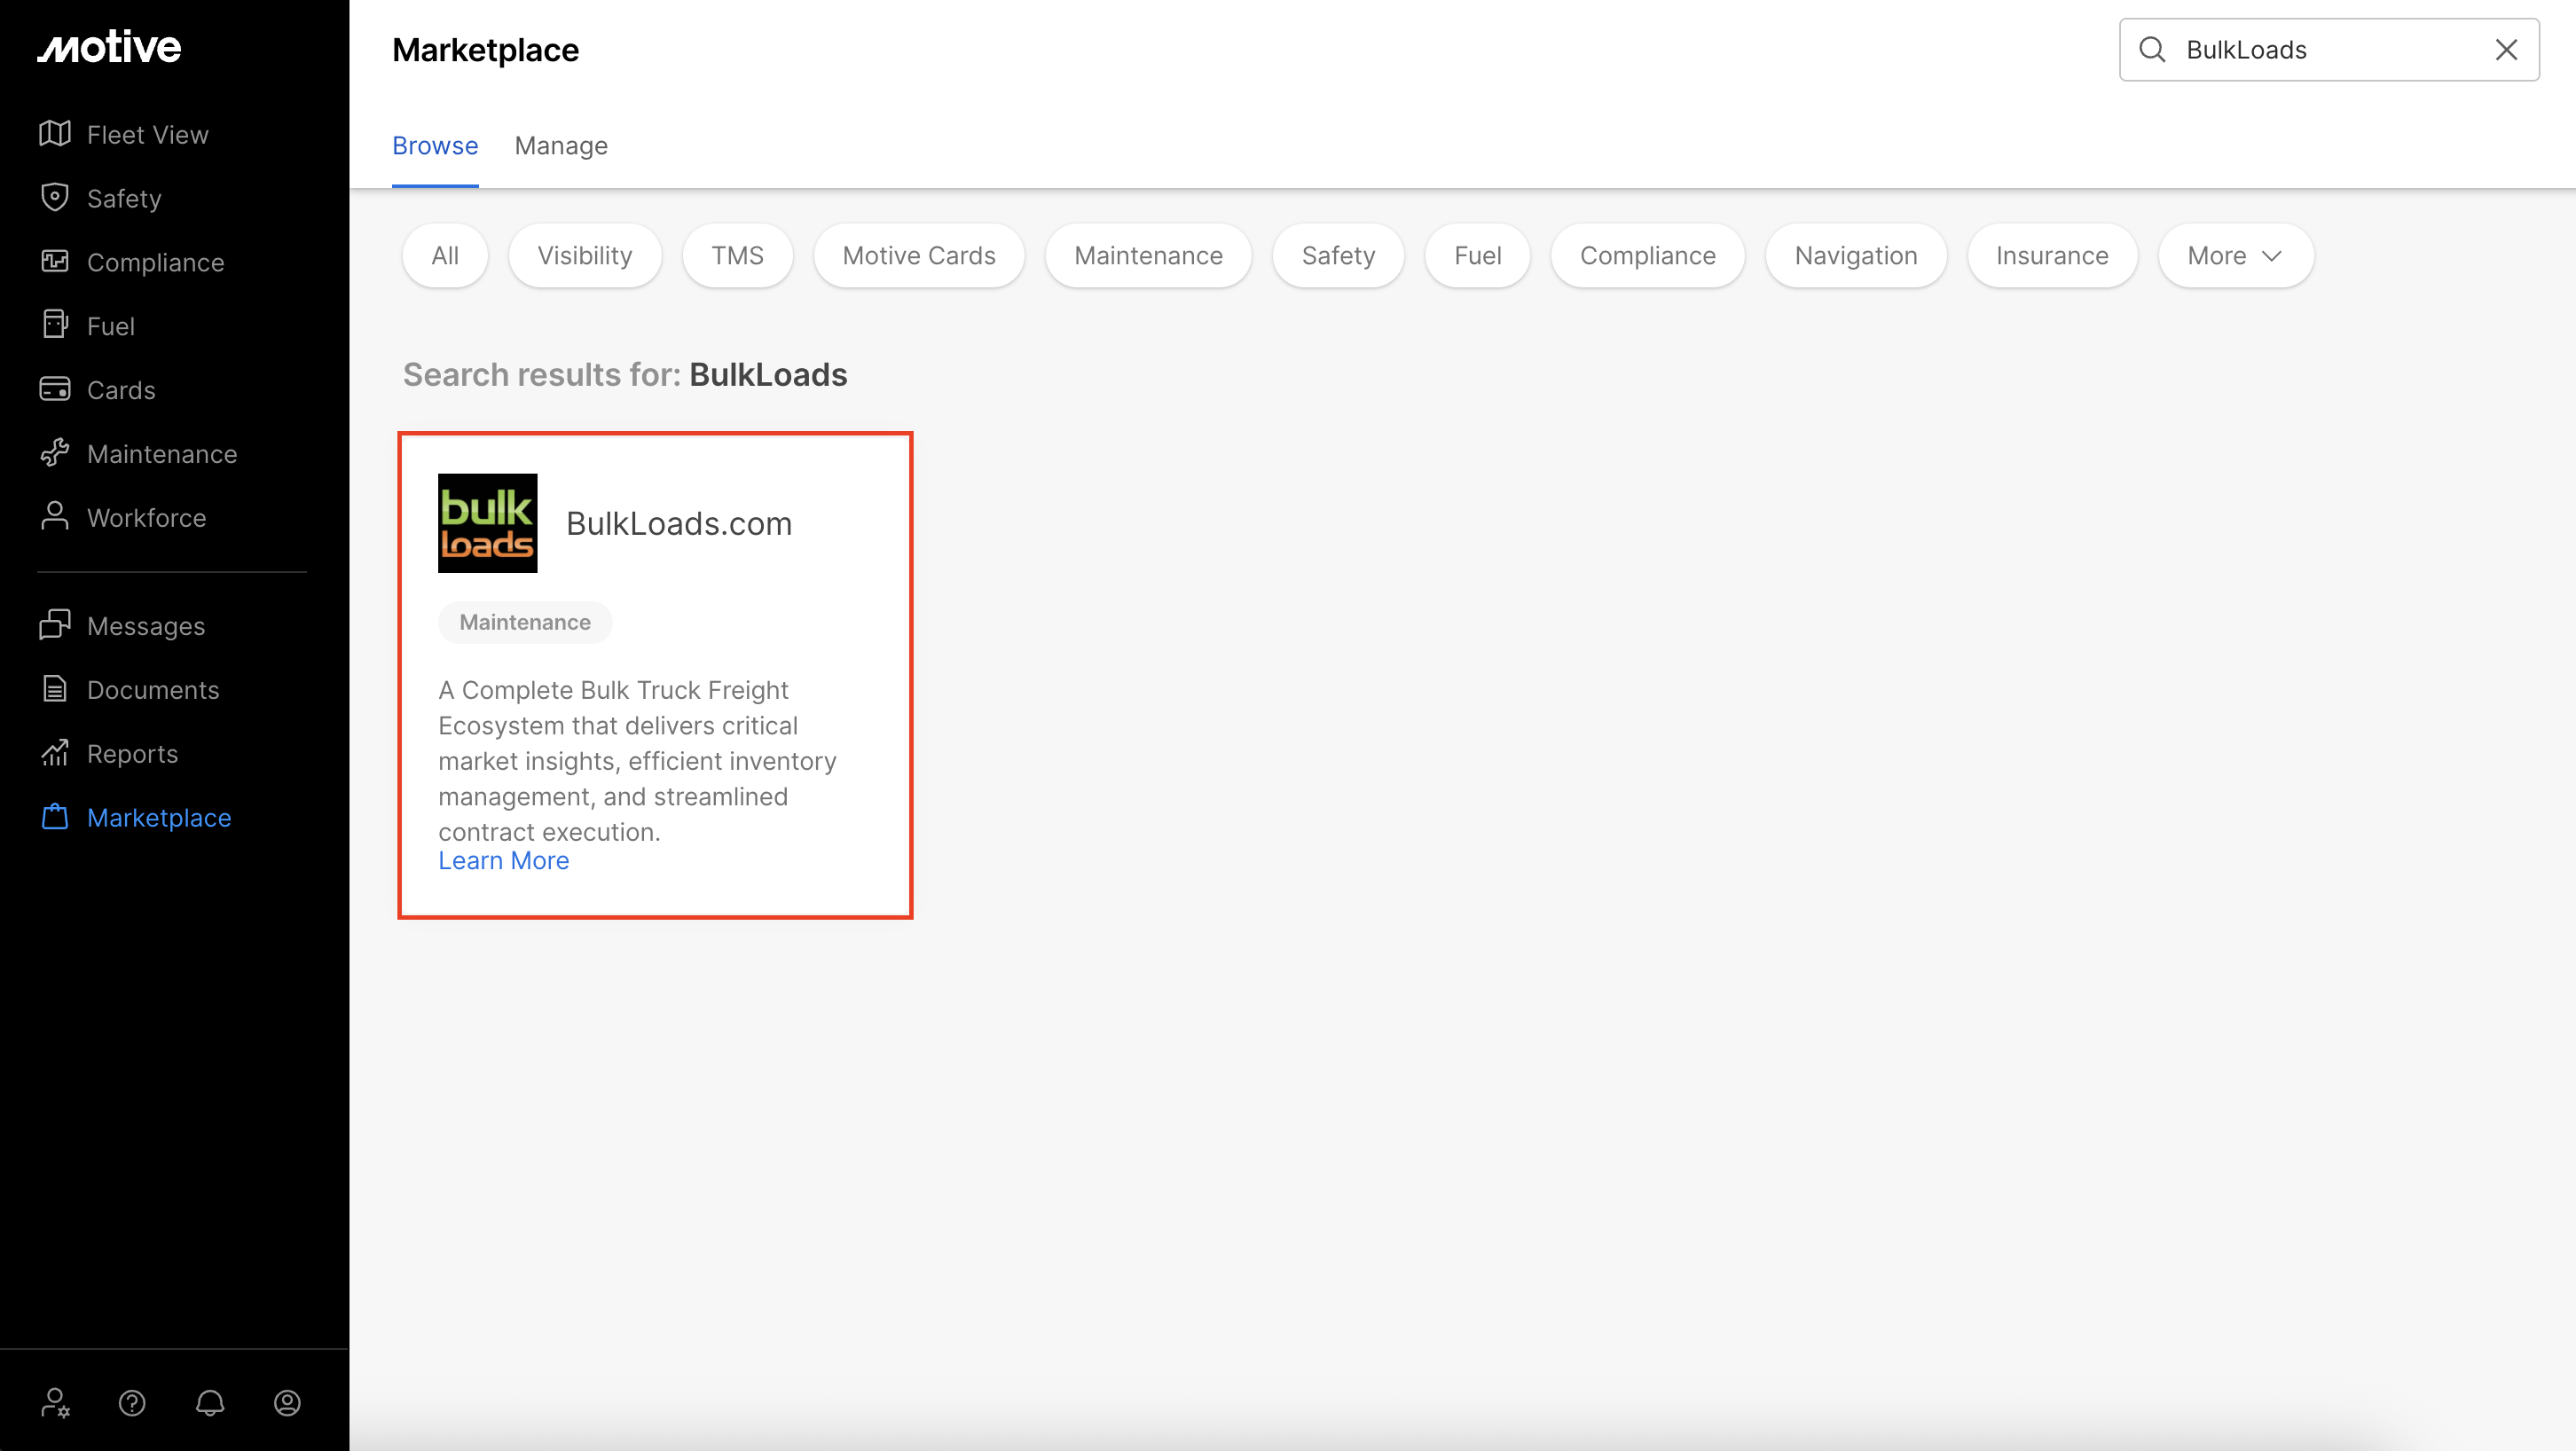Image resolution: width=2576 pixels, height=1451 pixels.
Task: Open the BulkLoads logo thumbnail
Action: click(487, 523)
